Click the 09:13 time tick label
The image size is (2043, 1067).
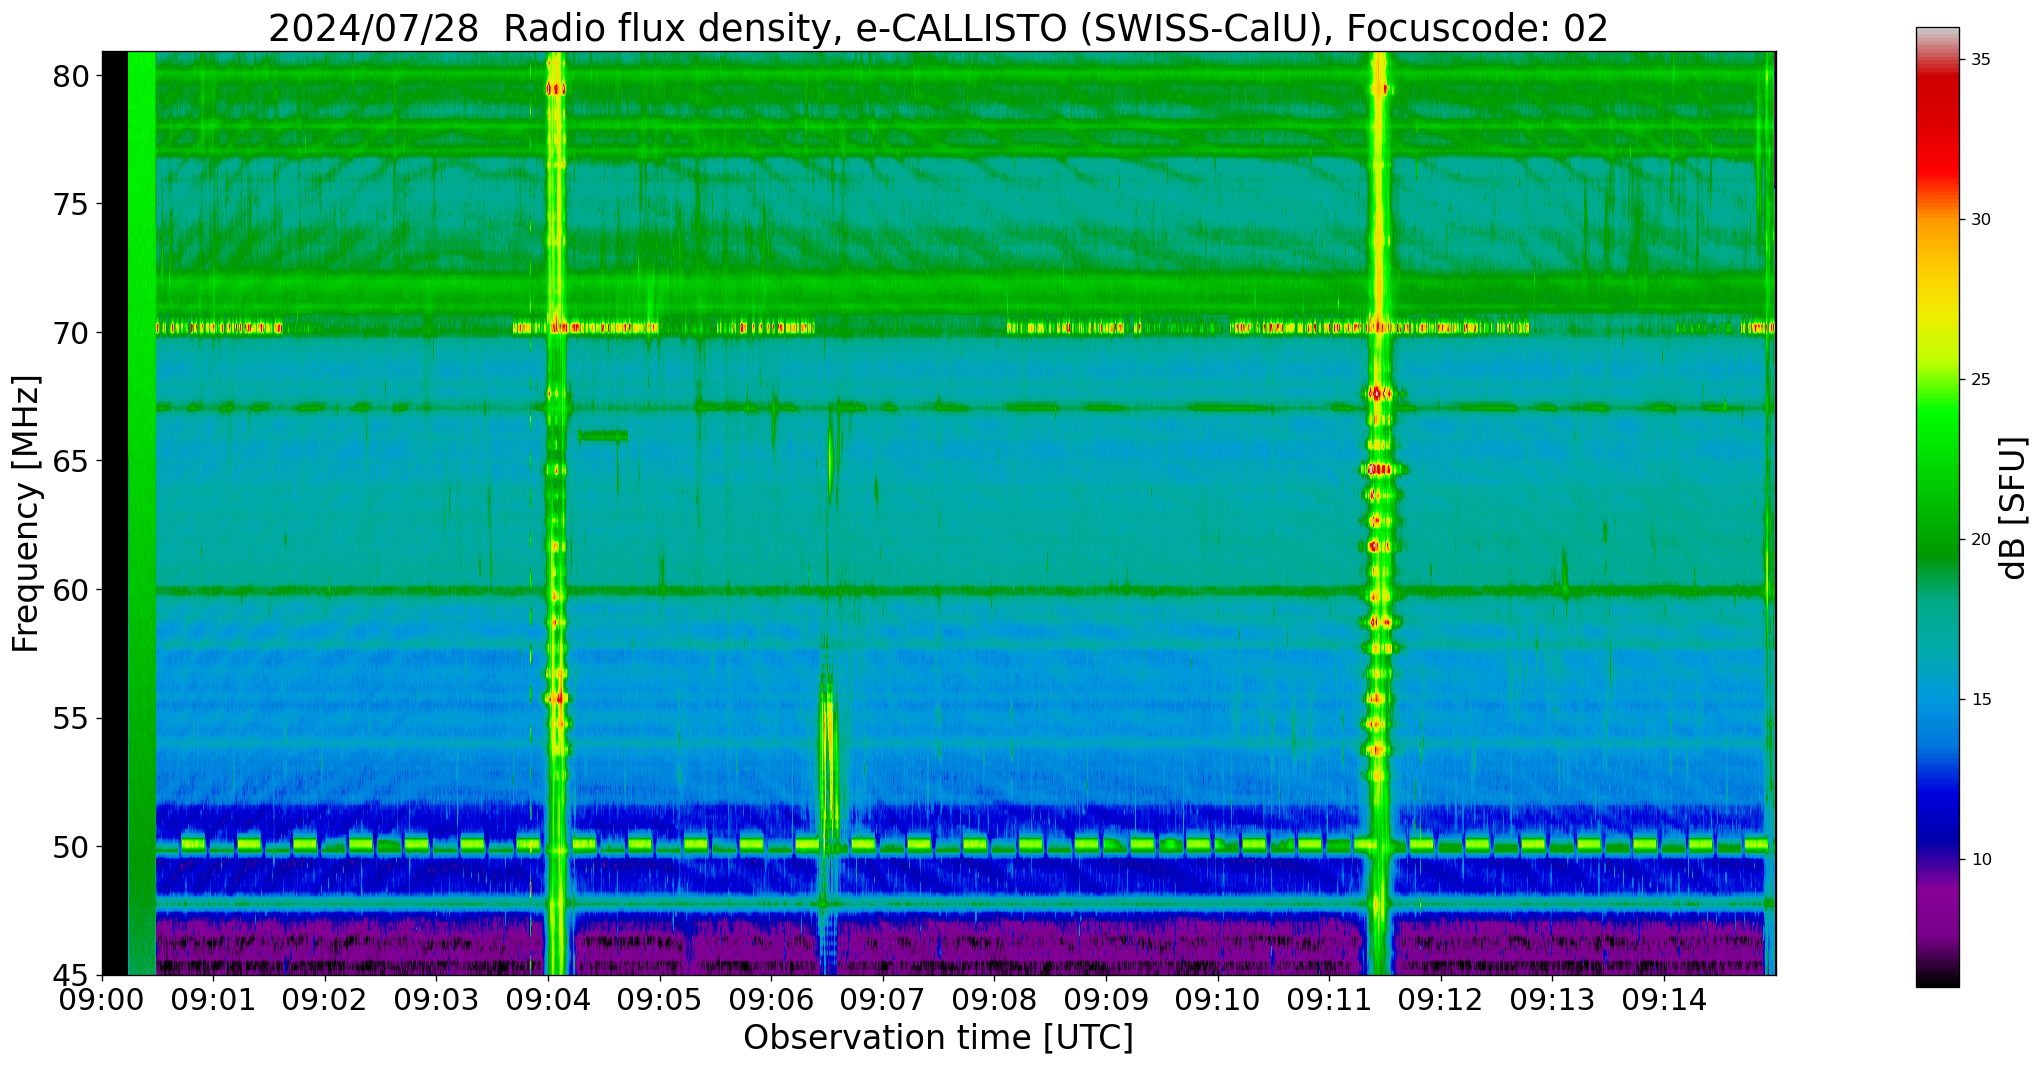1552,999
